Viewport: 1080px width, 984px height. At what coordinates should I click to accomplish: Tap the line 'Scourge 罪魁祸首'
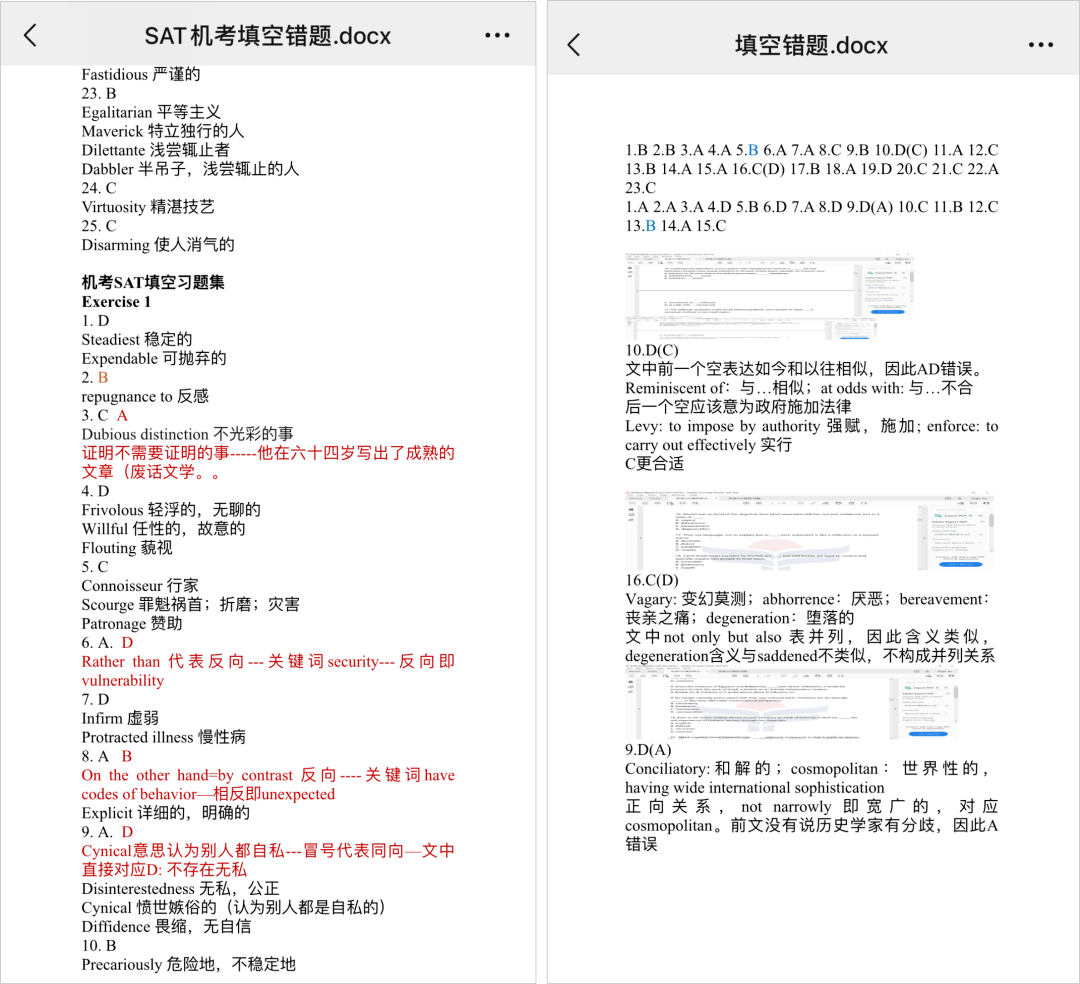(x=190, y=605)
